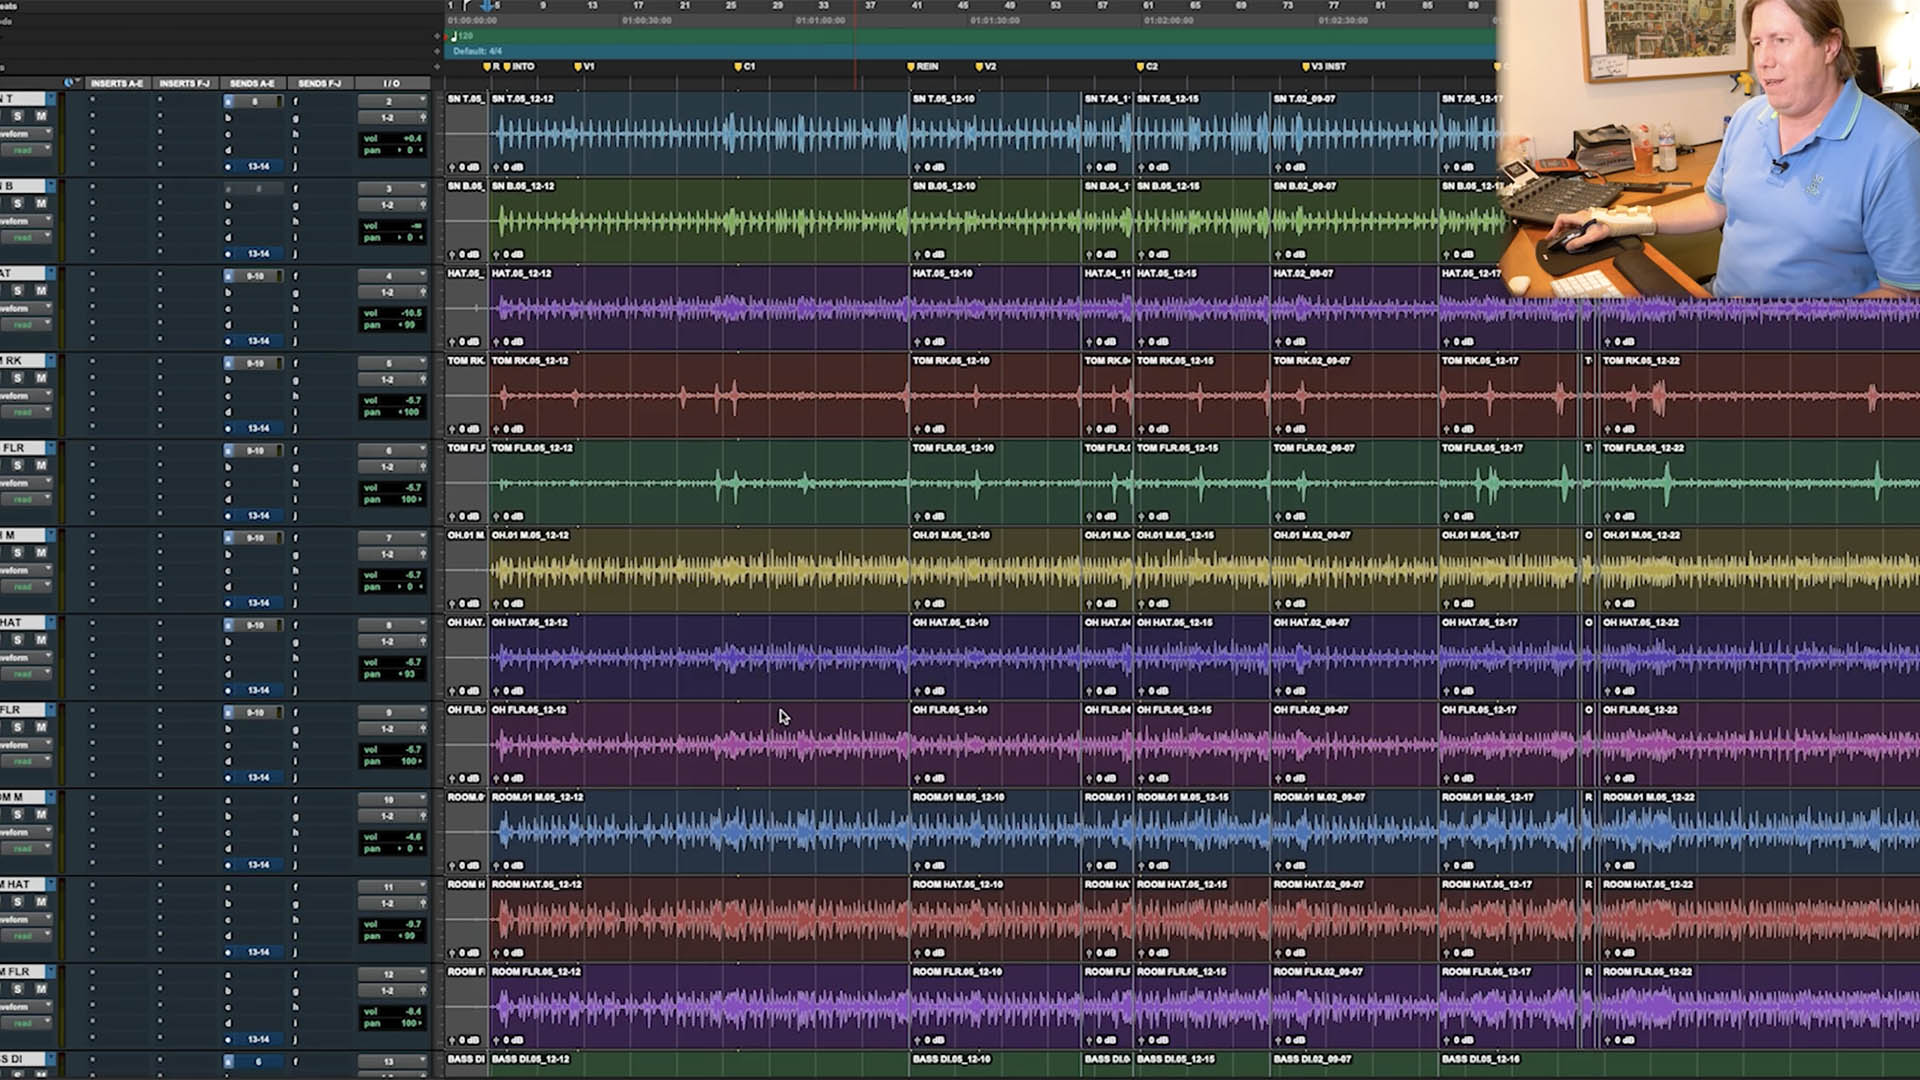Open the output window icon on HAT track
The height and width of the screenshot is (1080, 1920).
pos(422,292)
